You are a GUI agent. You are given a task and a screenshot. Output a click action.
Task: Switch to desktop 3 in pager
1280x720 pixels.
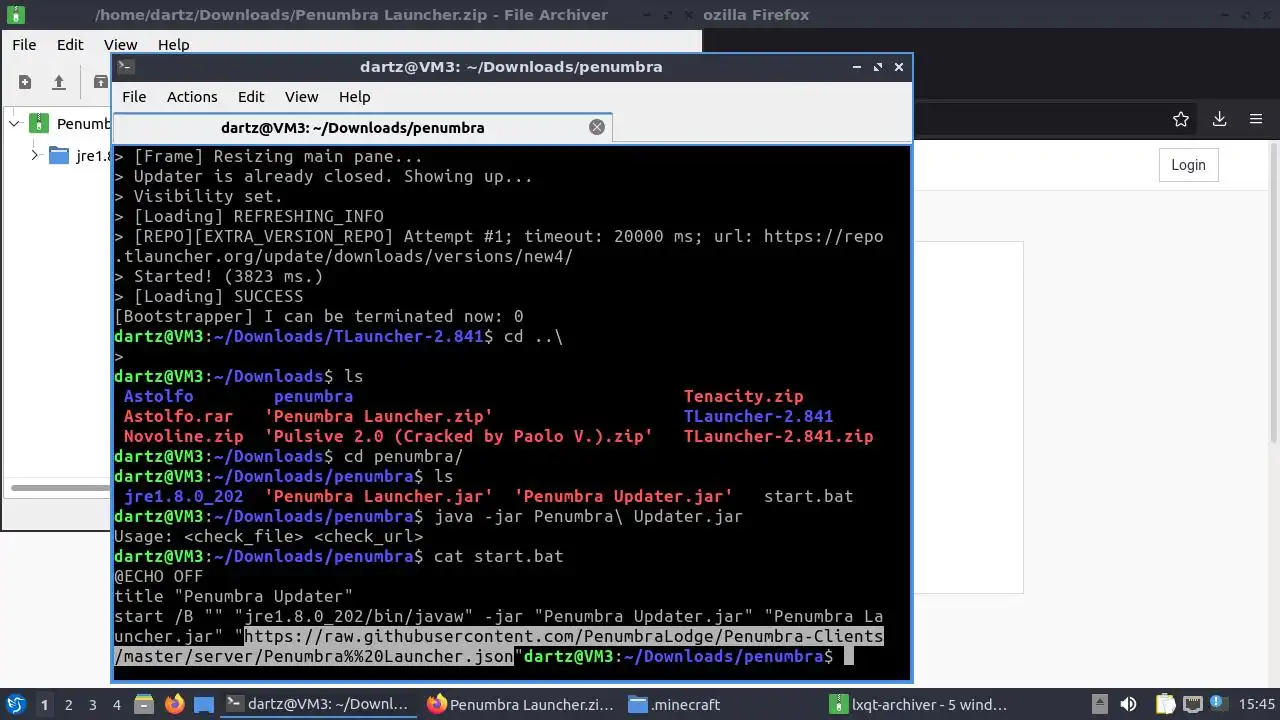[92, 704]
